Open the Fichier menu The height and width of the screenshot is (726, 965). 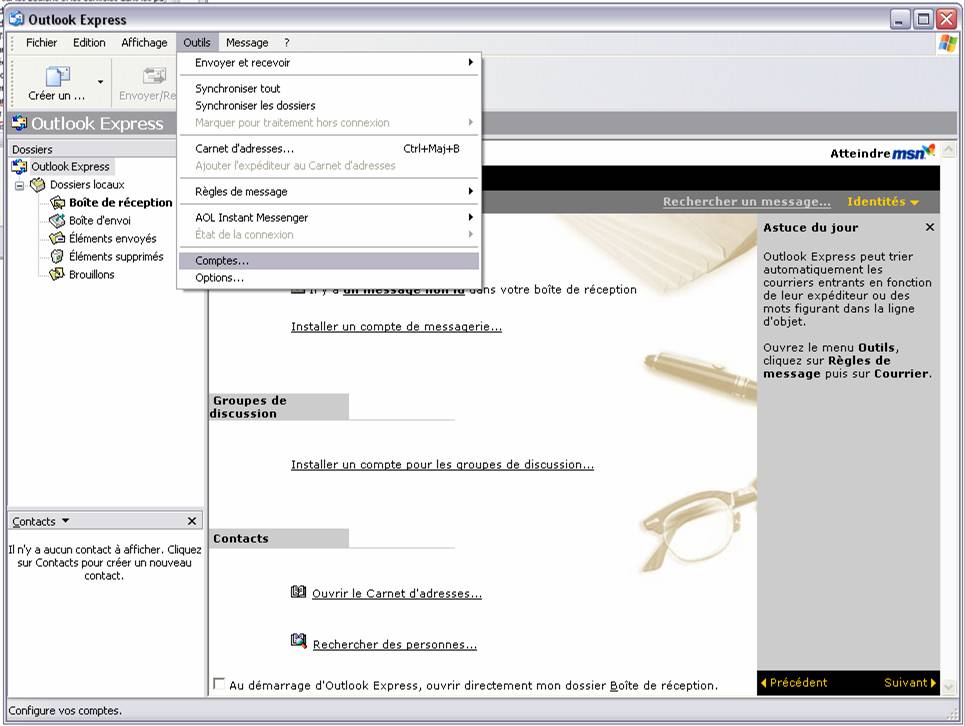click(41, 42)
